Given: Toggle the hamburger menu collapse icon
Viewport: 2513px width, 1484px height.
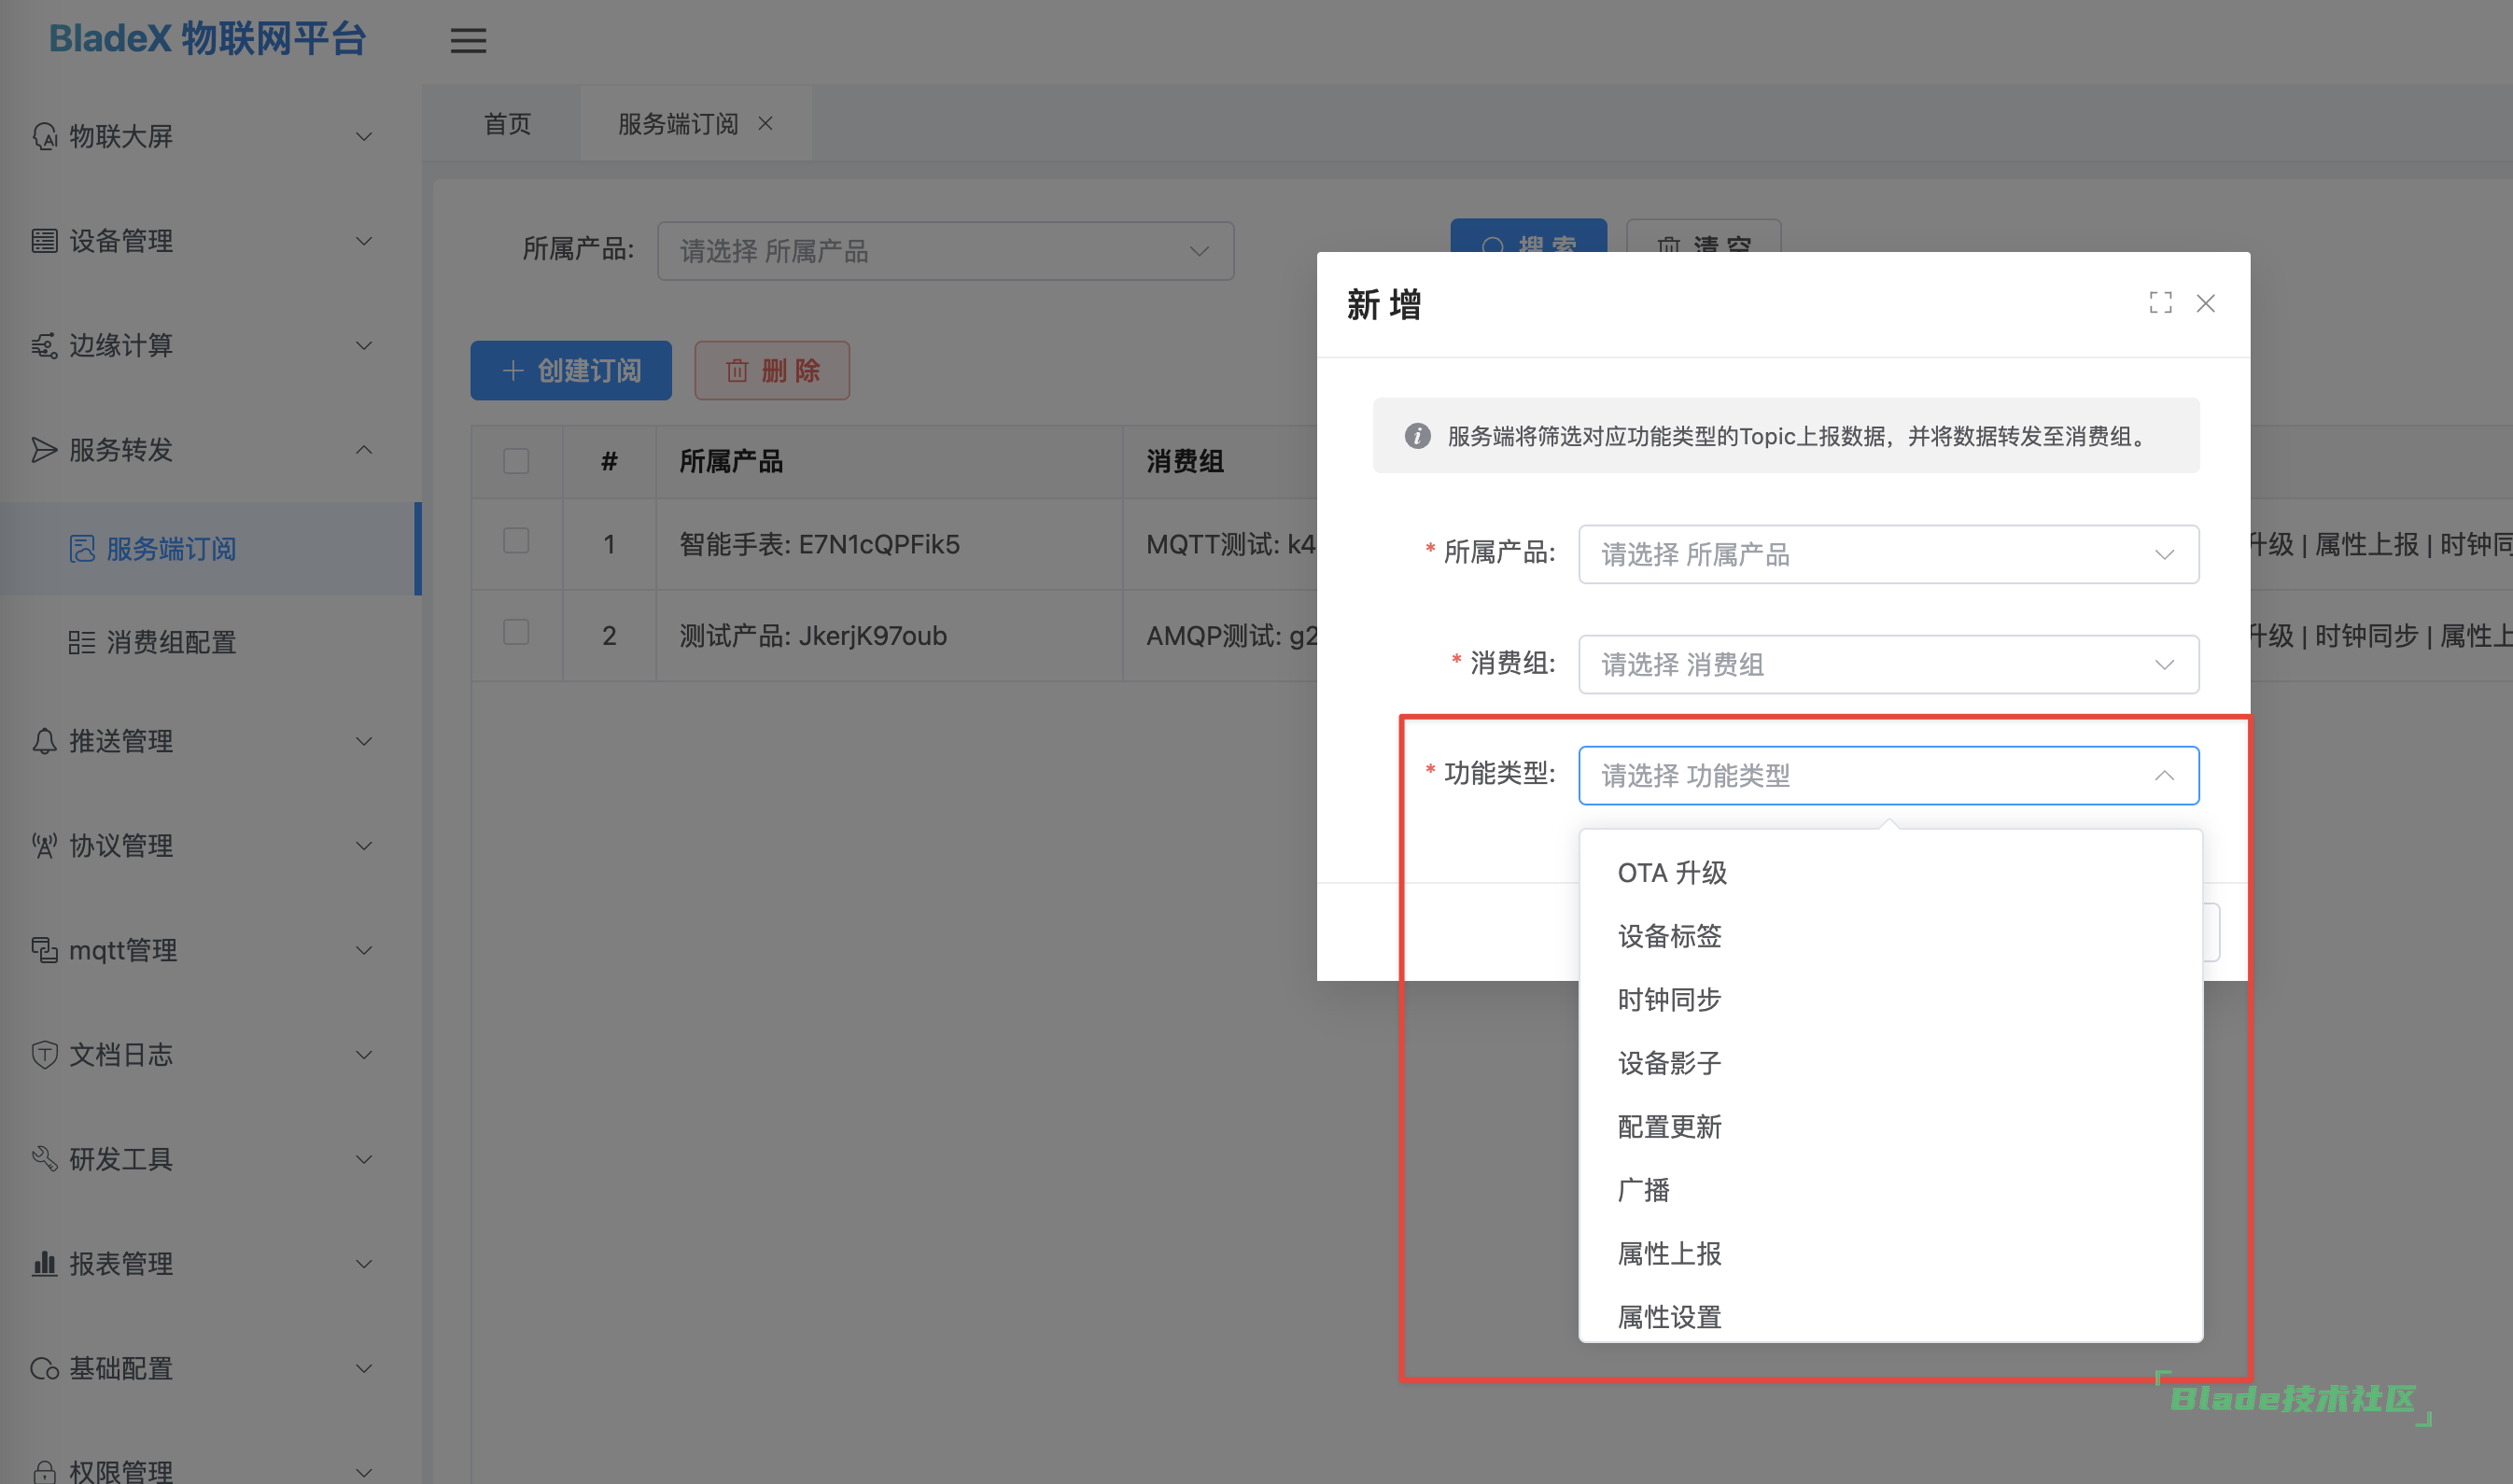Looking at the screenshot, I should coord(468,41).
